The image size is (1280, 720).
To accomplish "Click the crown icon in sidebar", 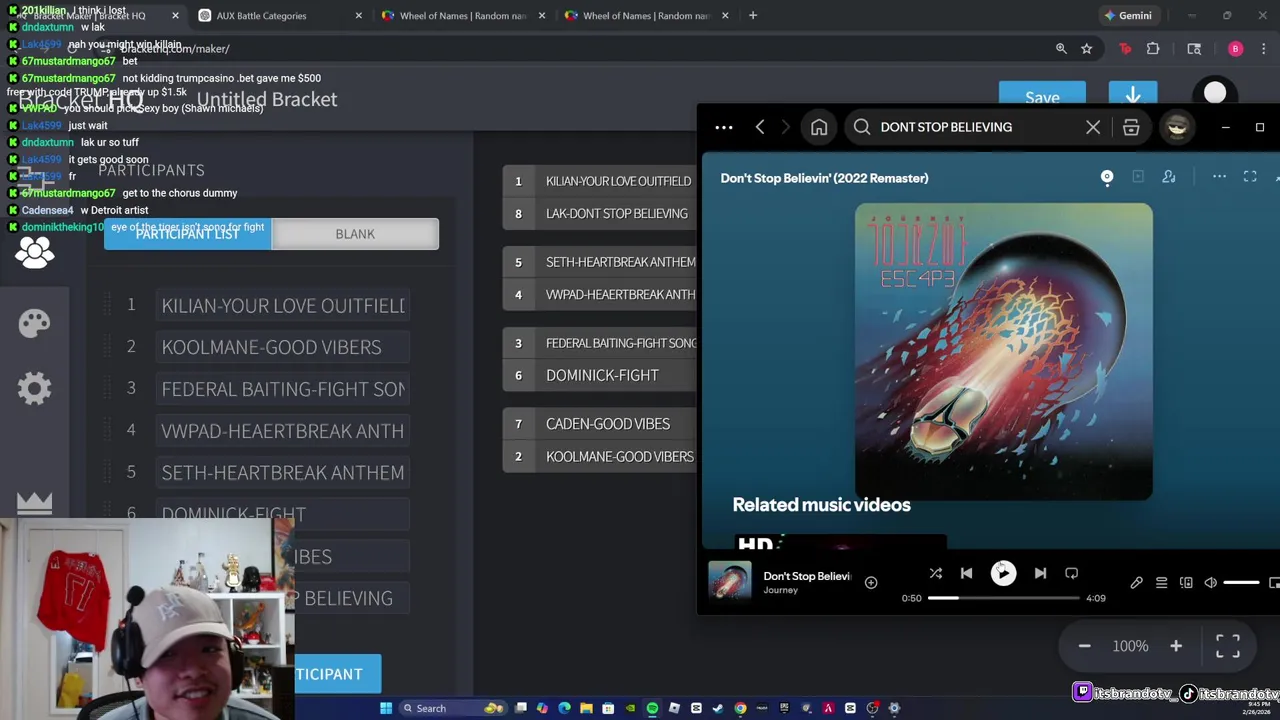I will (34, 503).
